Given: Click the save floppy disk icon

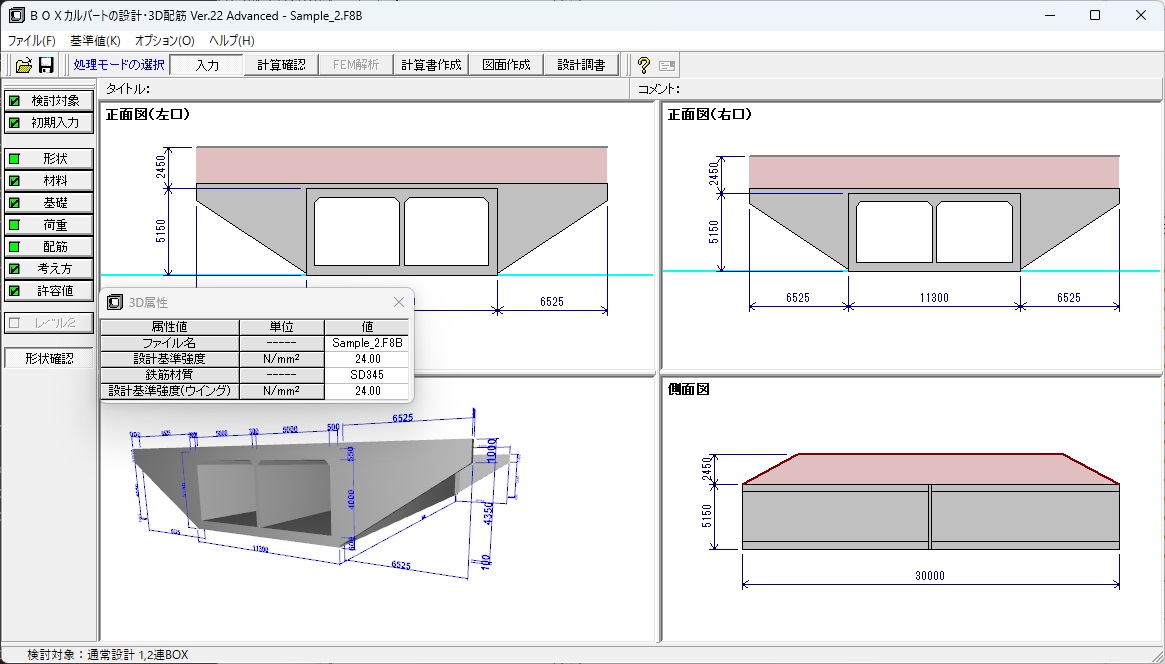Looking at the screenshot, I should tap(46, 65).
